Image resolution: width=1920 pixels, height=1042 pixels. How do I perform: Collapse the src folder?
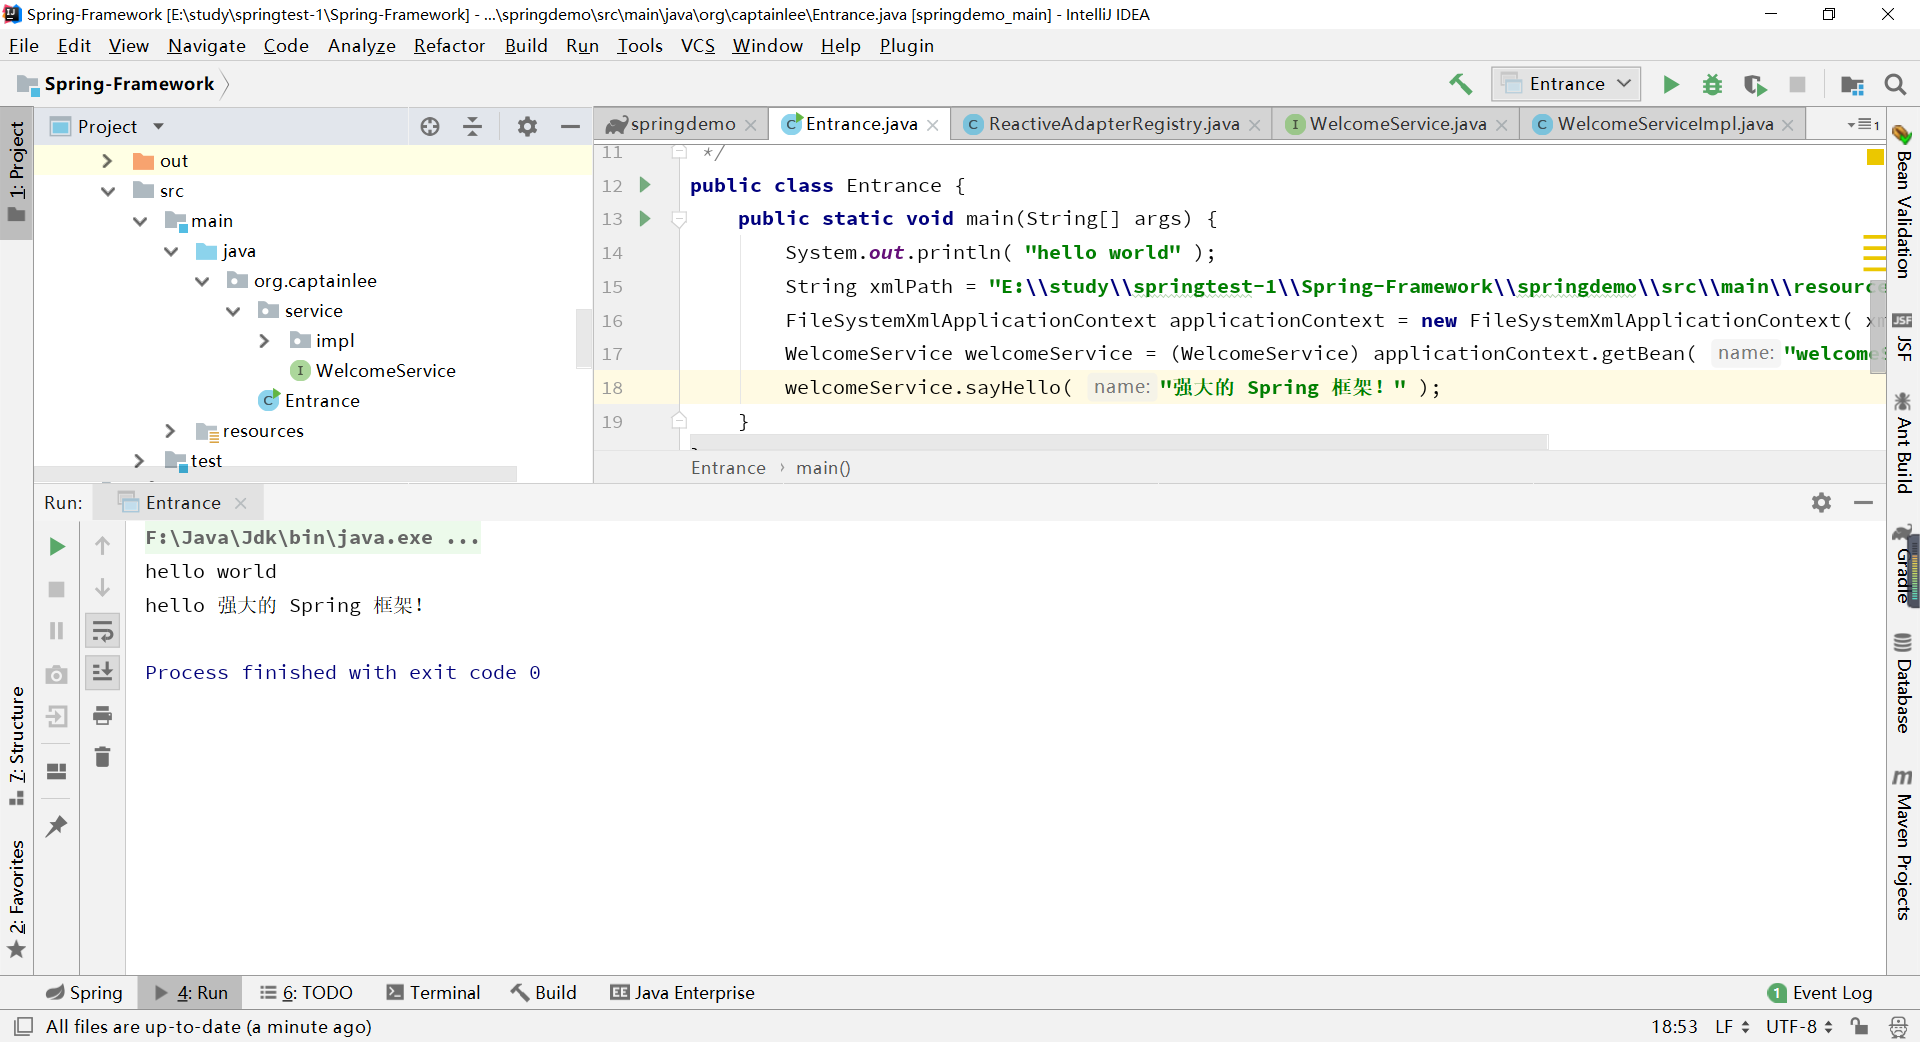(x=107, y=191)
